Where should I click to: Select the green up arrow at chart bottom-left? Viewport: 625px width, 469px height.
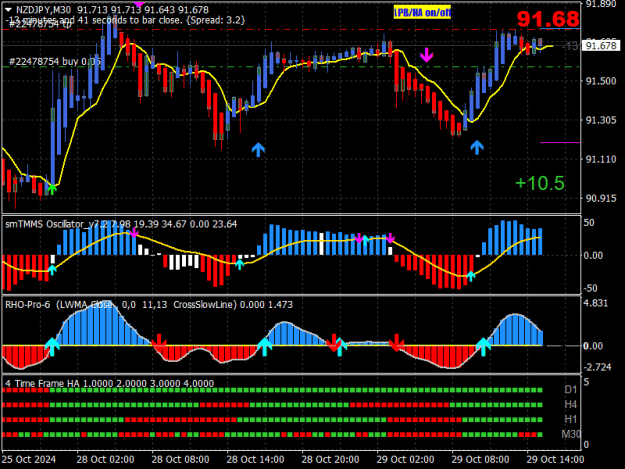[x=52, y=189]
